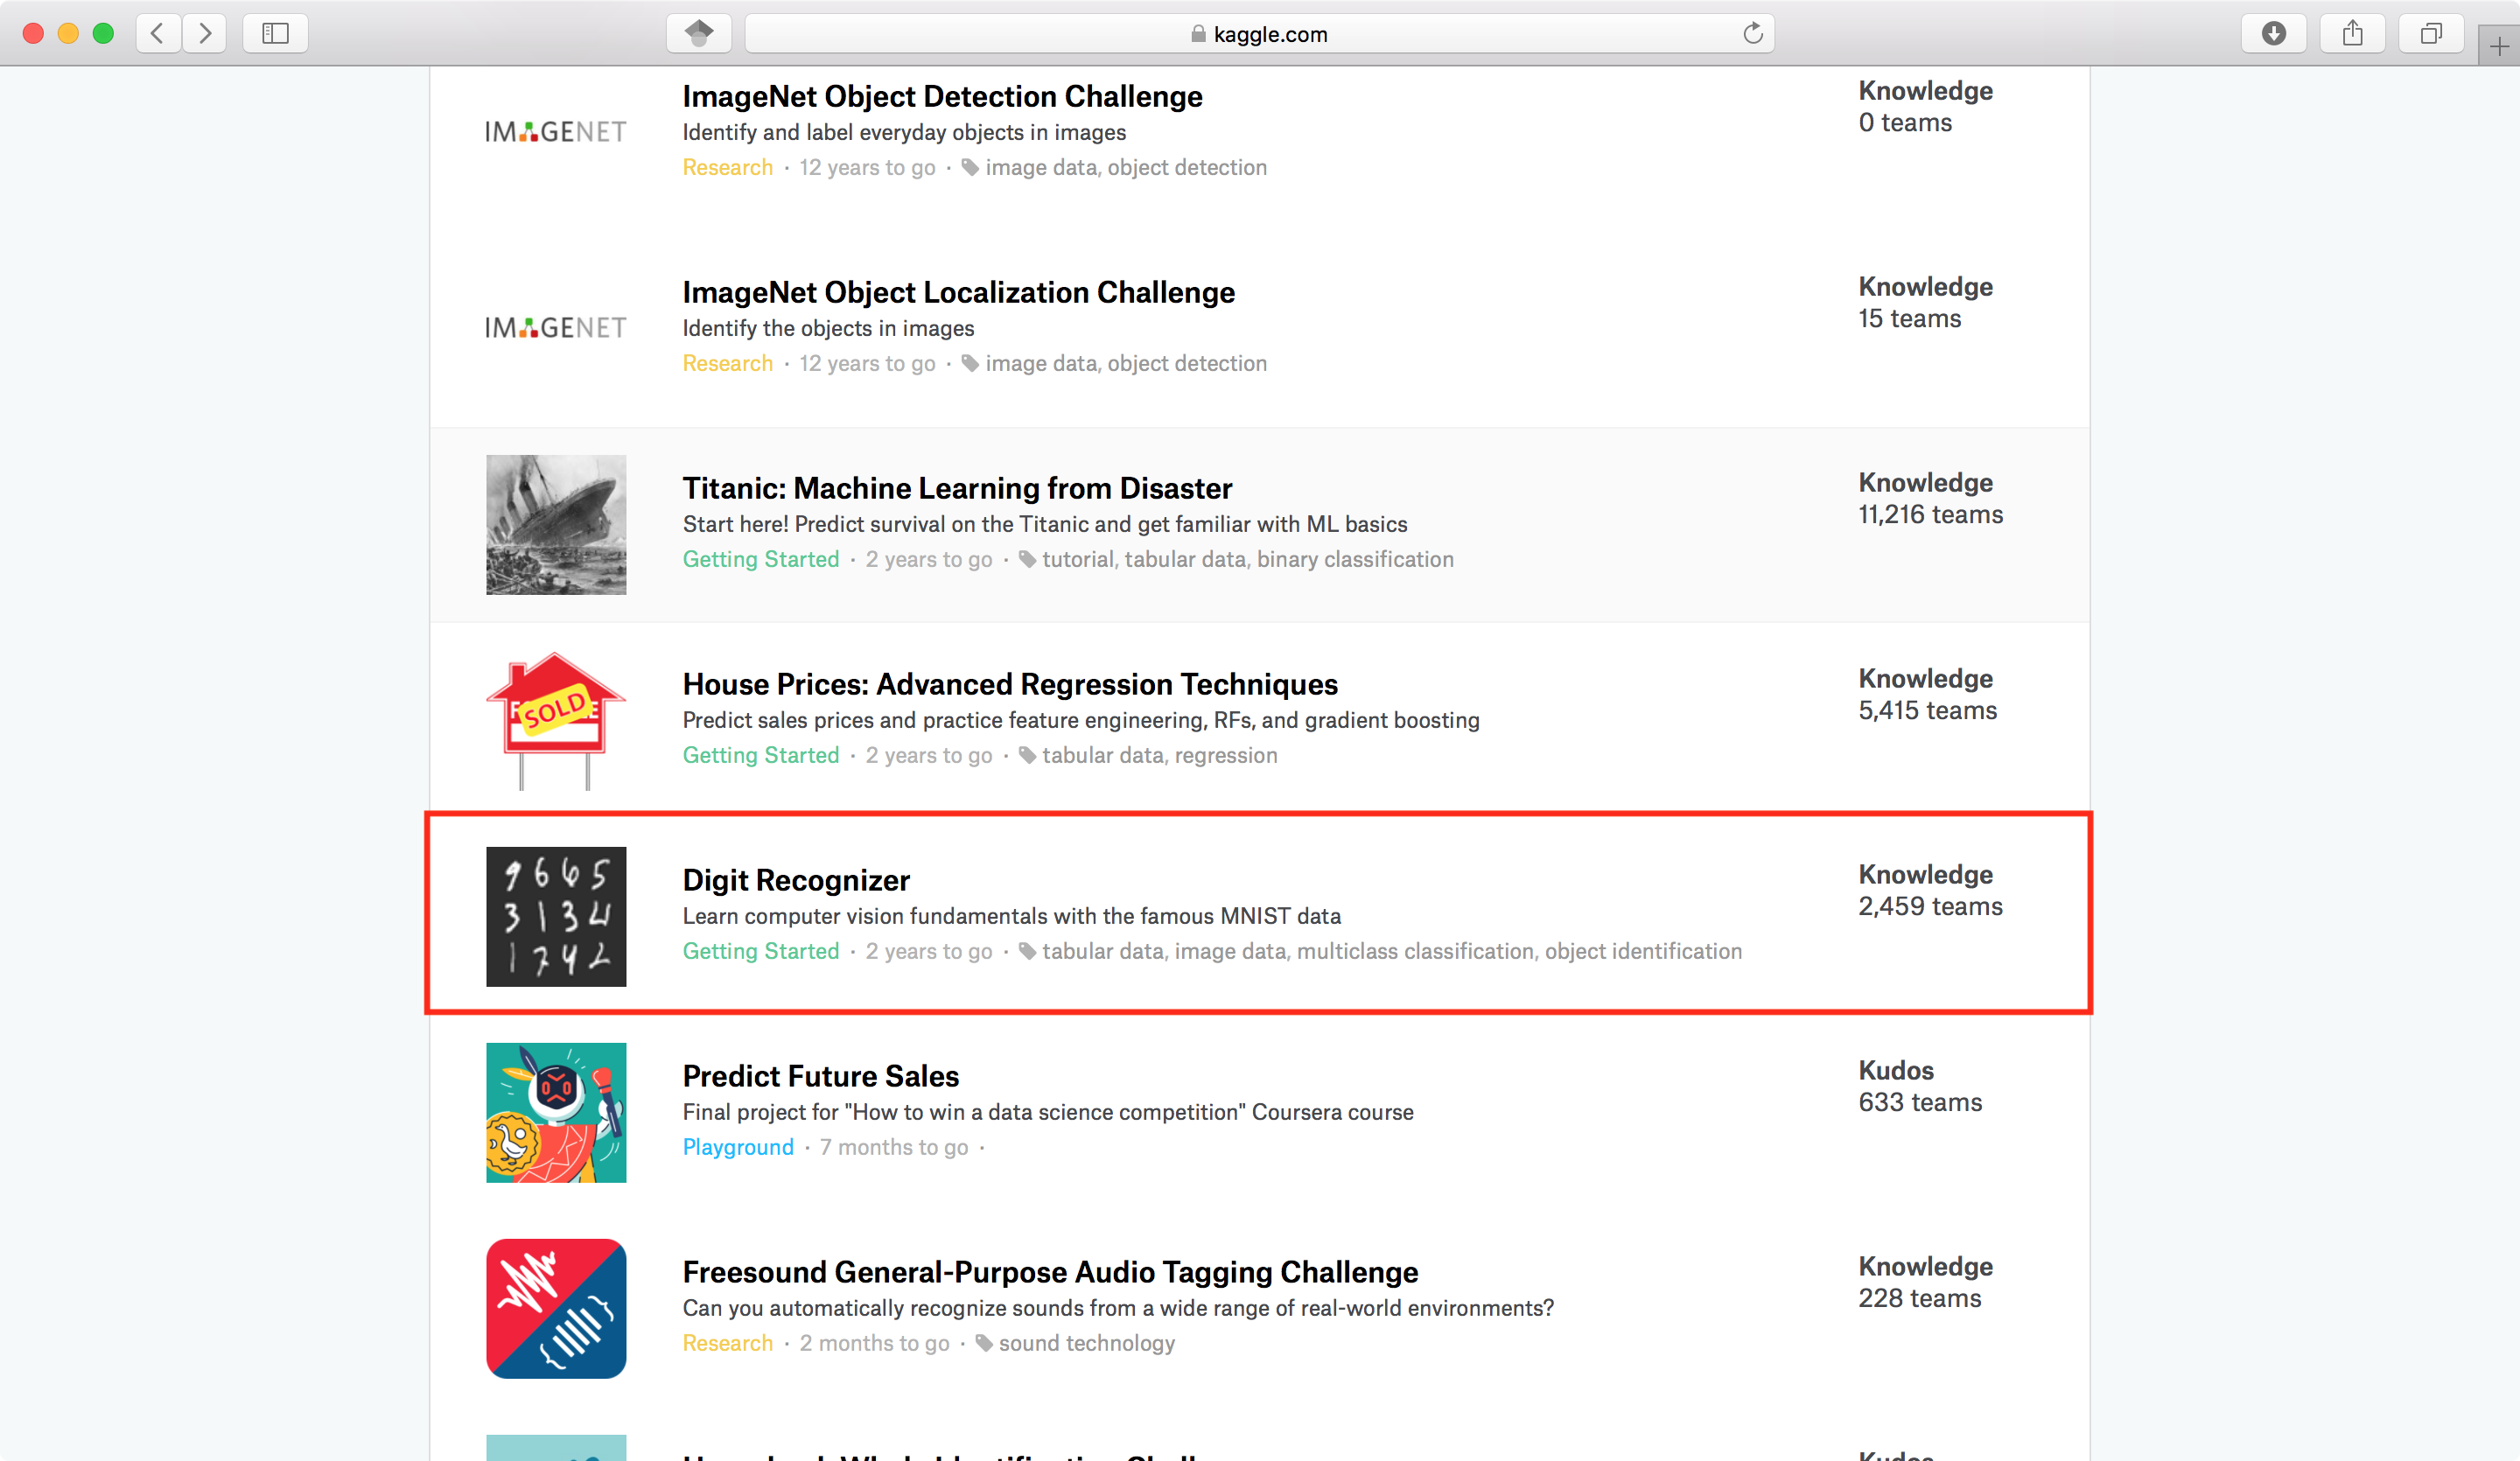Click the reload page icon
Image resolution: width=2520 pixels, height=1461 pixels.
(x=1753, y=33)
